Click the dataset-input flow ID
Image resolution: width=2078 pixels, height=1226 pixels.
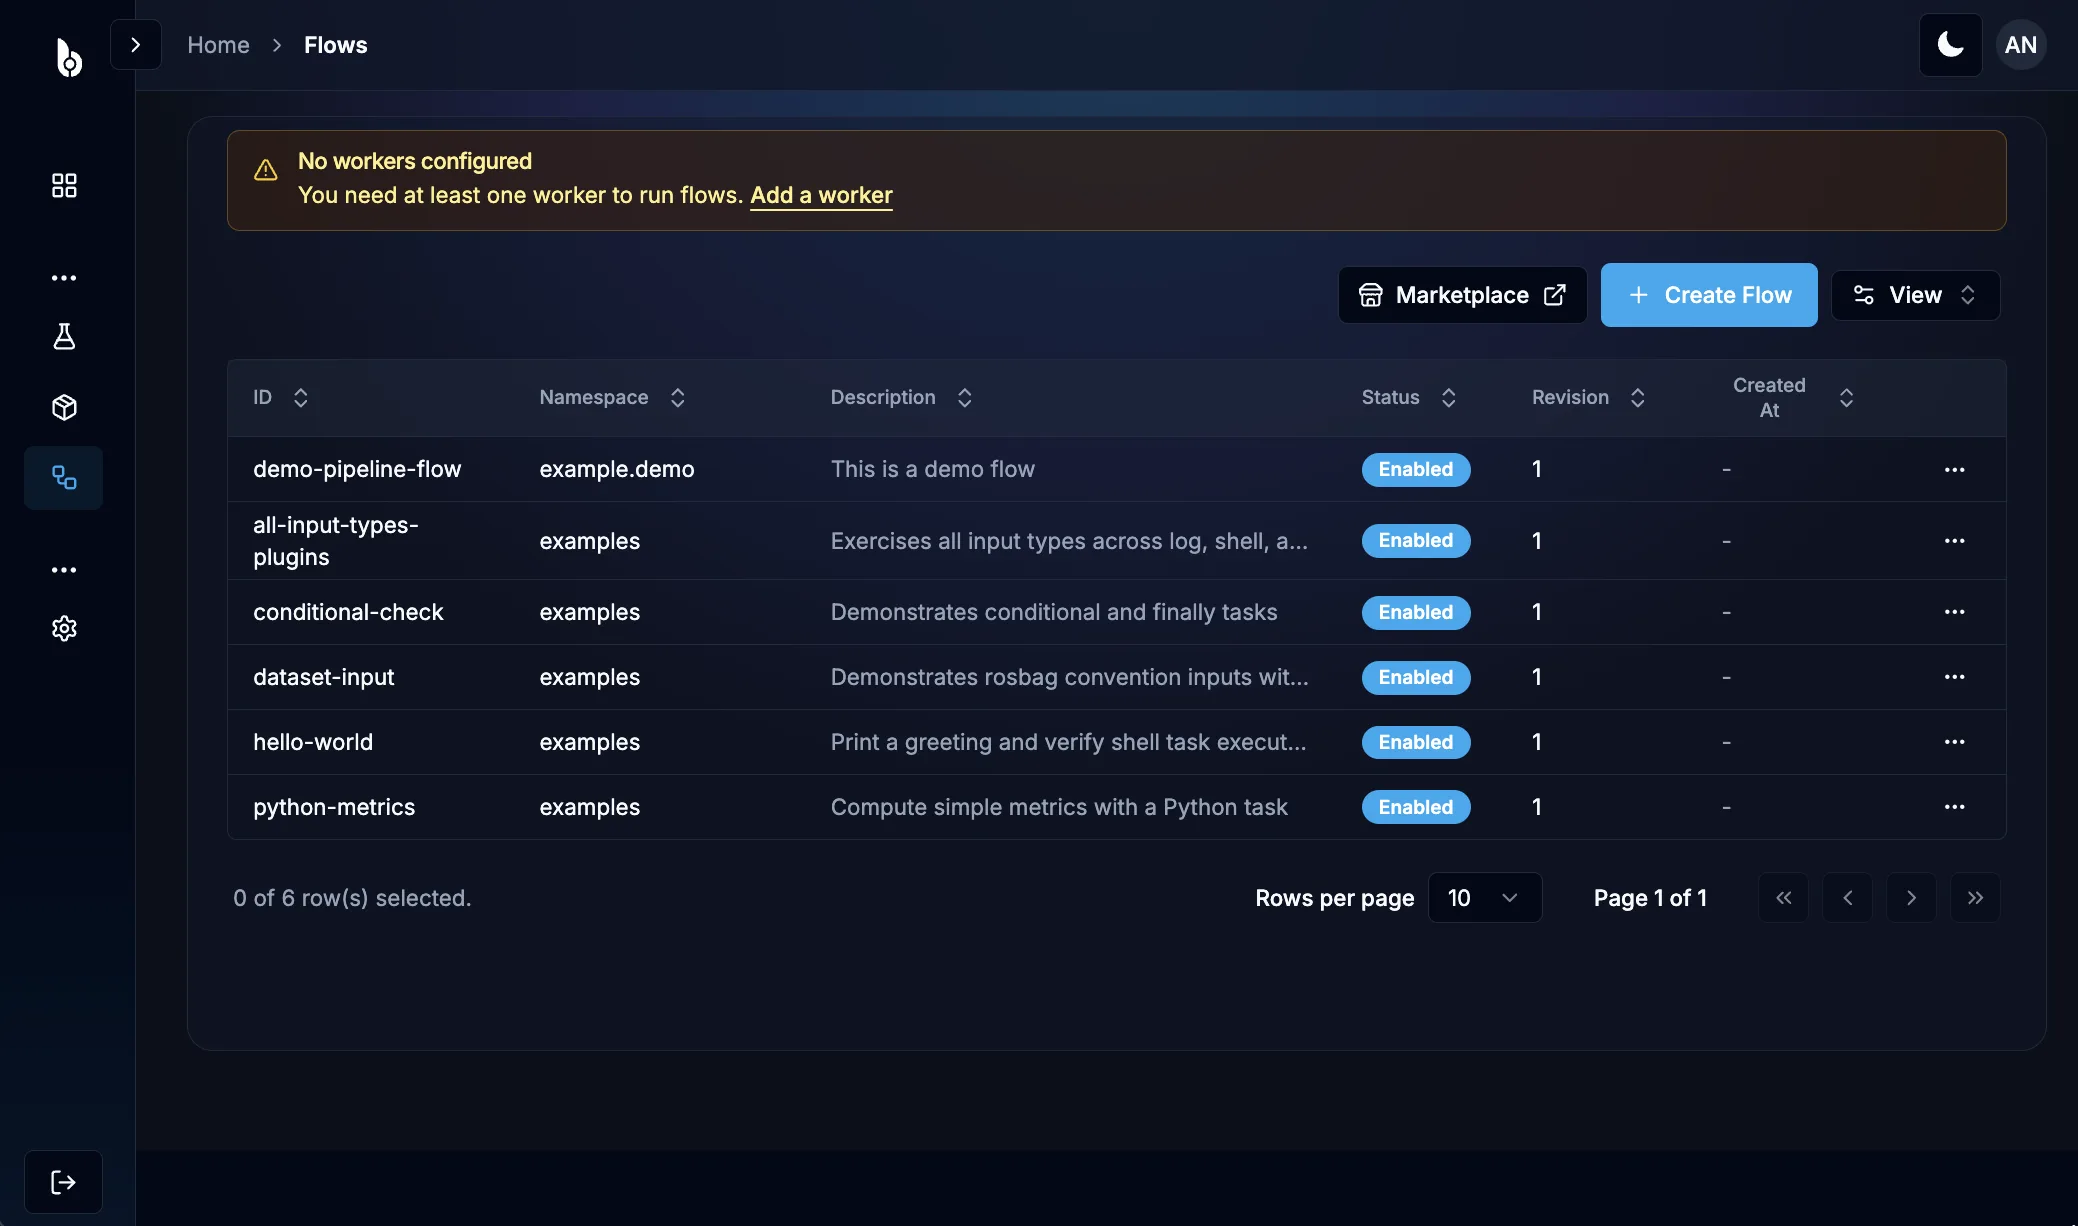[x=324, y=677]
